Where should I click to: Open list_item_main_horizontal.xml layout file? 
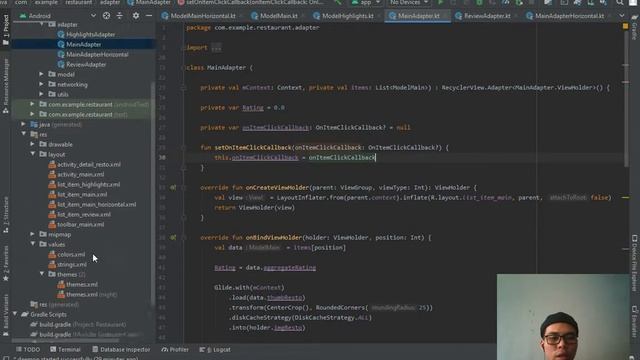tap(92, 204)
